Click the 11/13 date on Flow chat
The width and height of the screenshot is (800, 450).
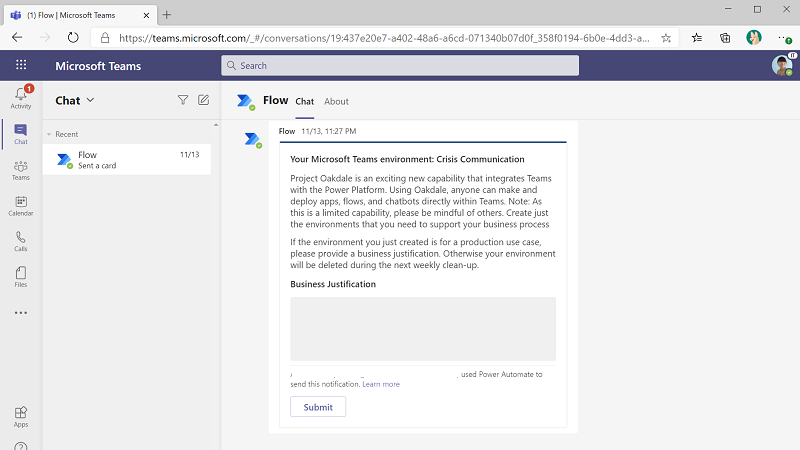tap(189, 155)
